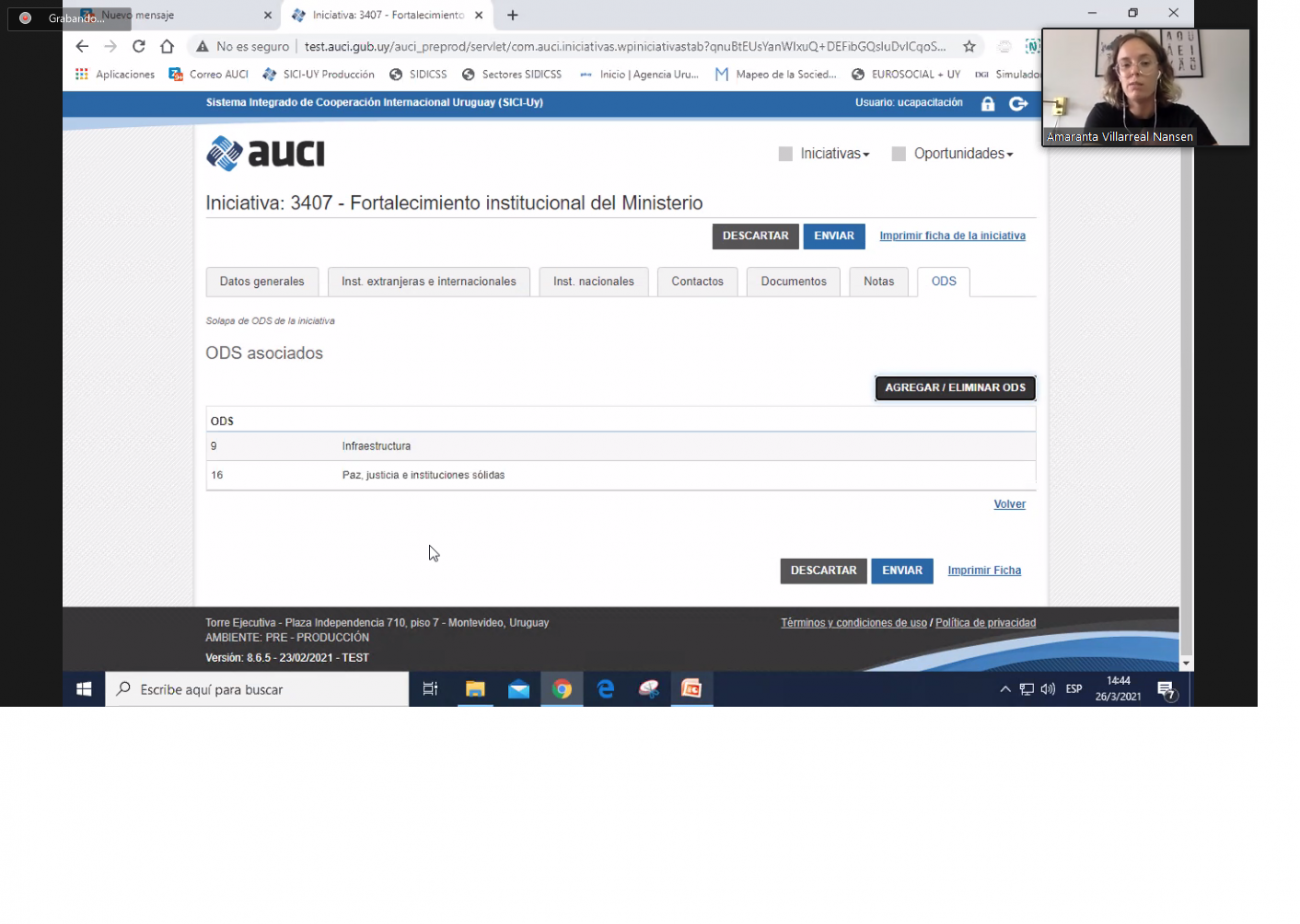Open File Explorer in the taskbar
The width and height of the screenshot is (1300, 924).
pos(475,689)
